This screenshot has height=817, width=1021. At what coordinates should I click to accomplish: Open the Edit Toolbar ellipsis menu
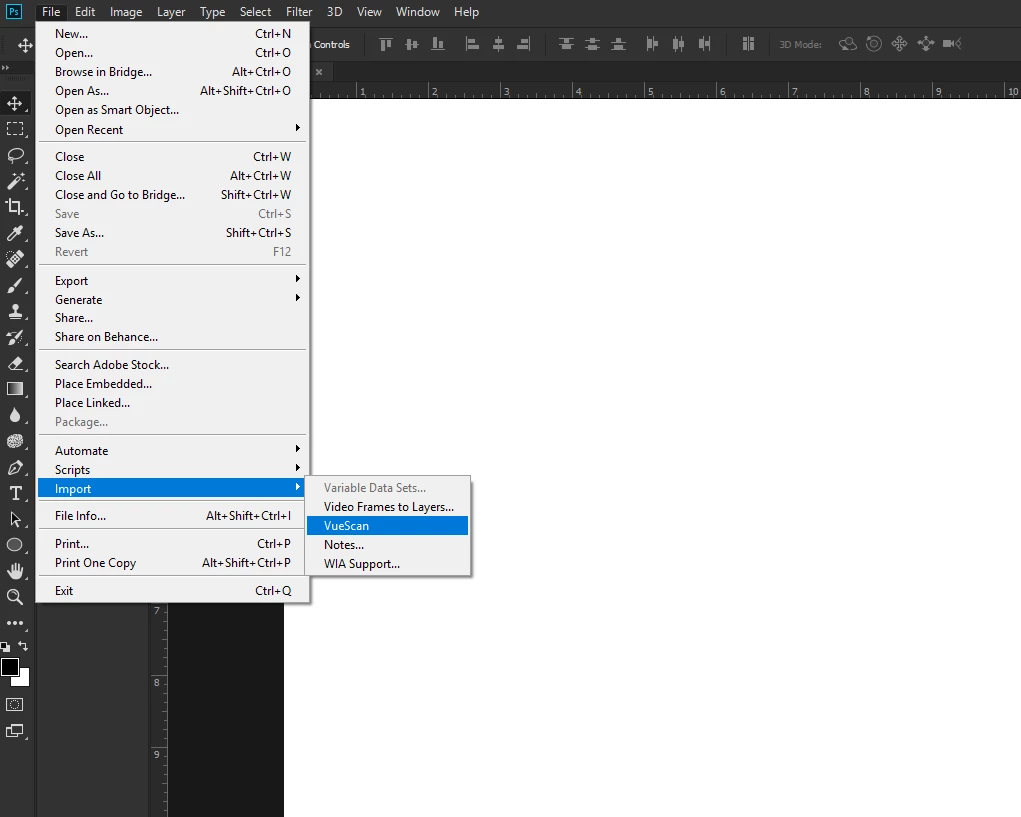[x=14, y=623]
